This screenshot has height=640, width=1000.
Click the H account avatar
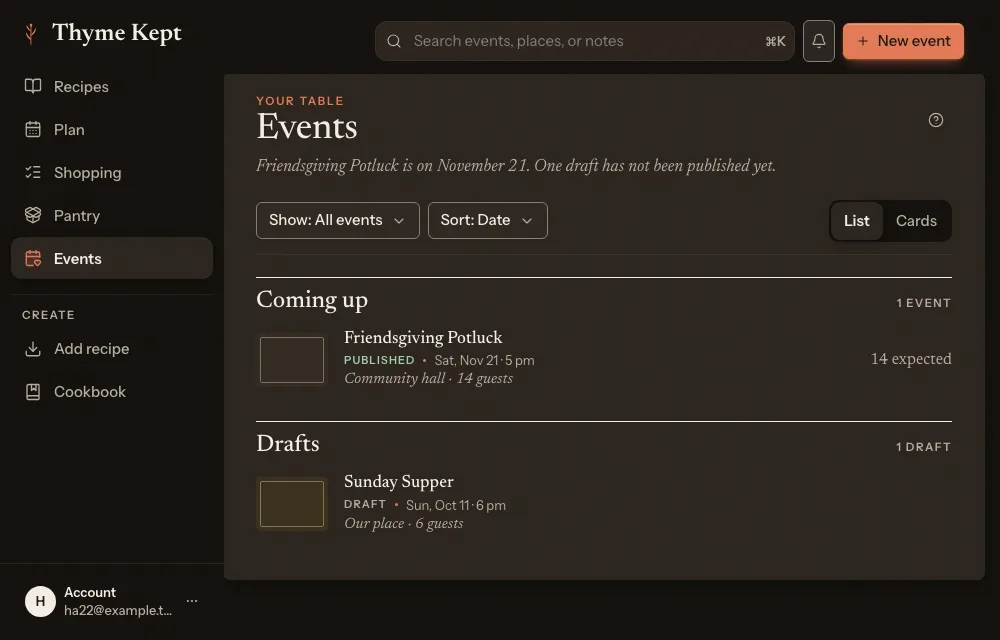click(40, 601)
